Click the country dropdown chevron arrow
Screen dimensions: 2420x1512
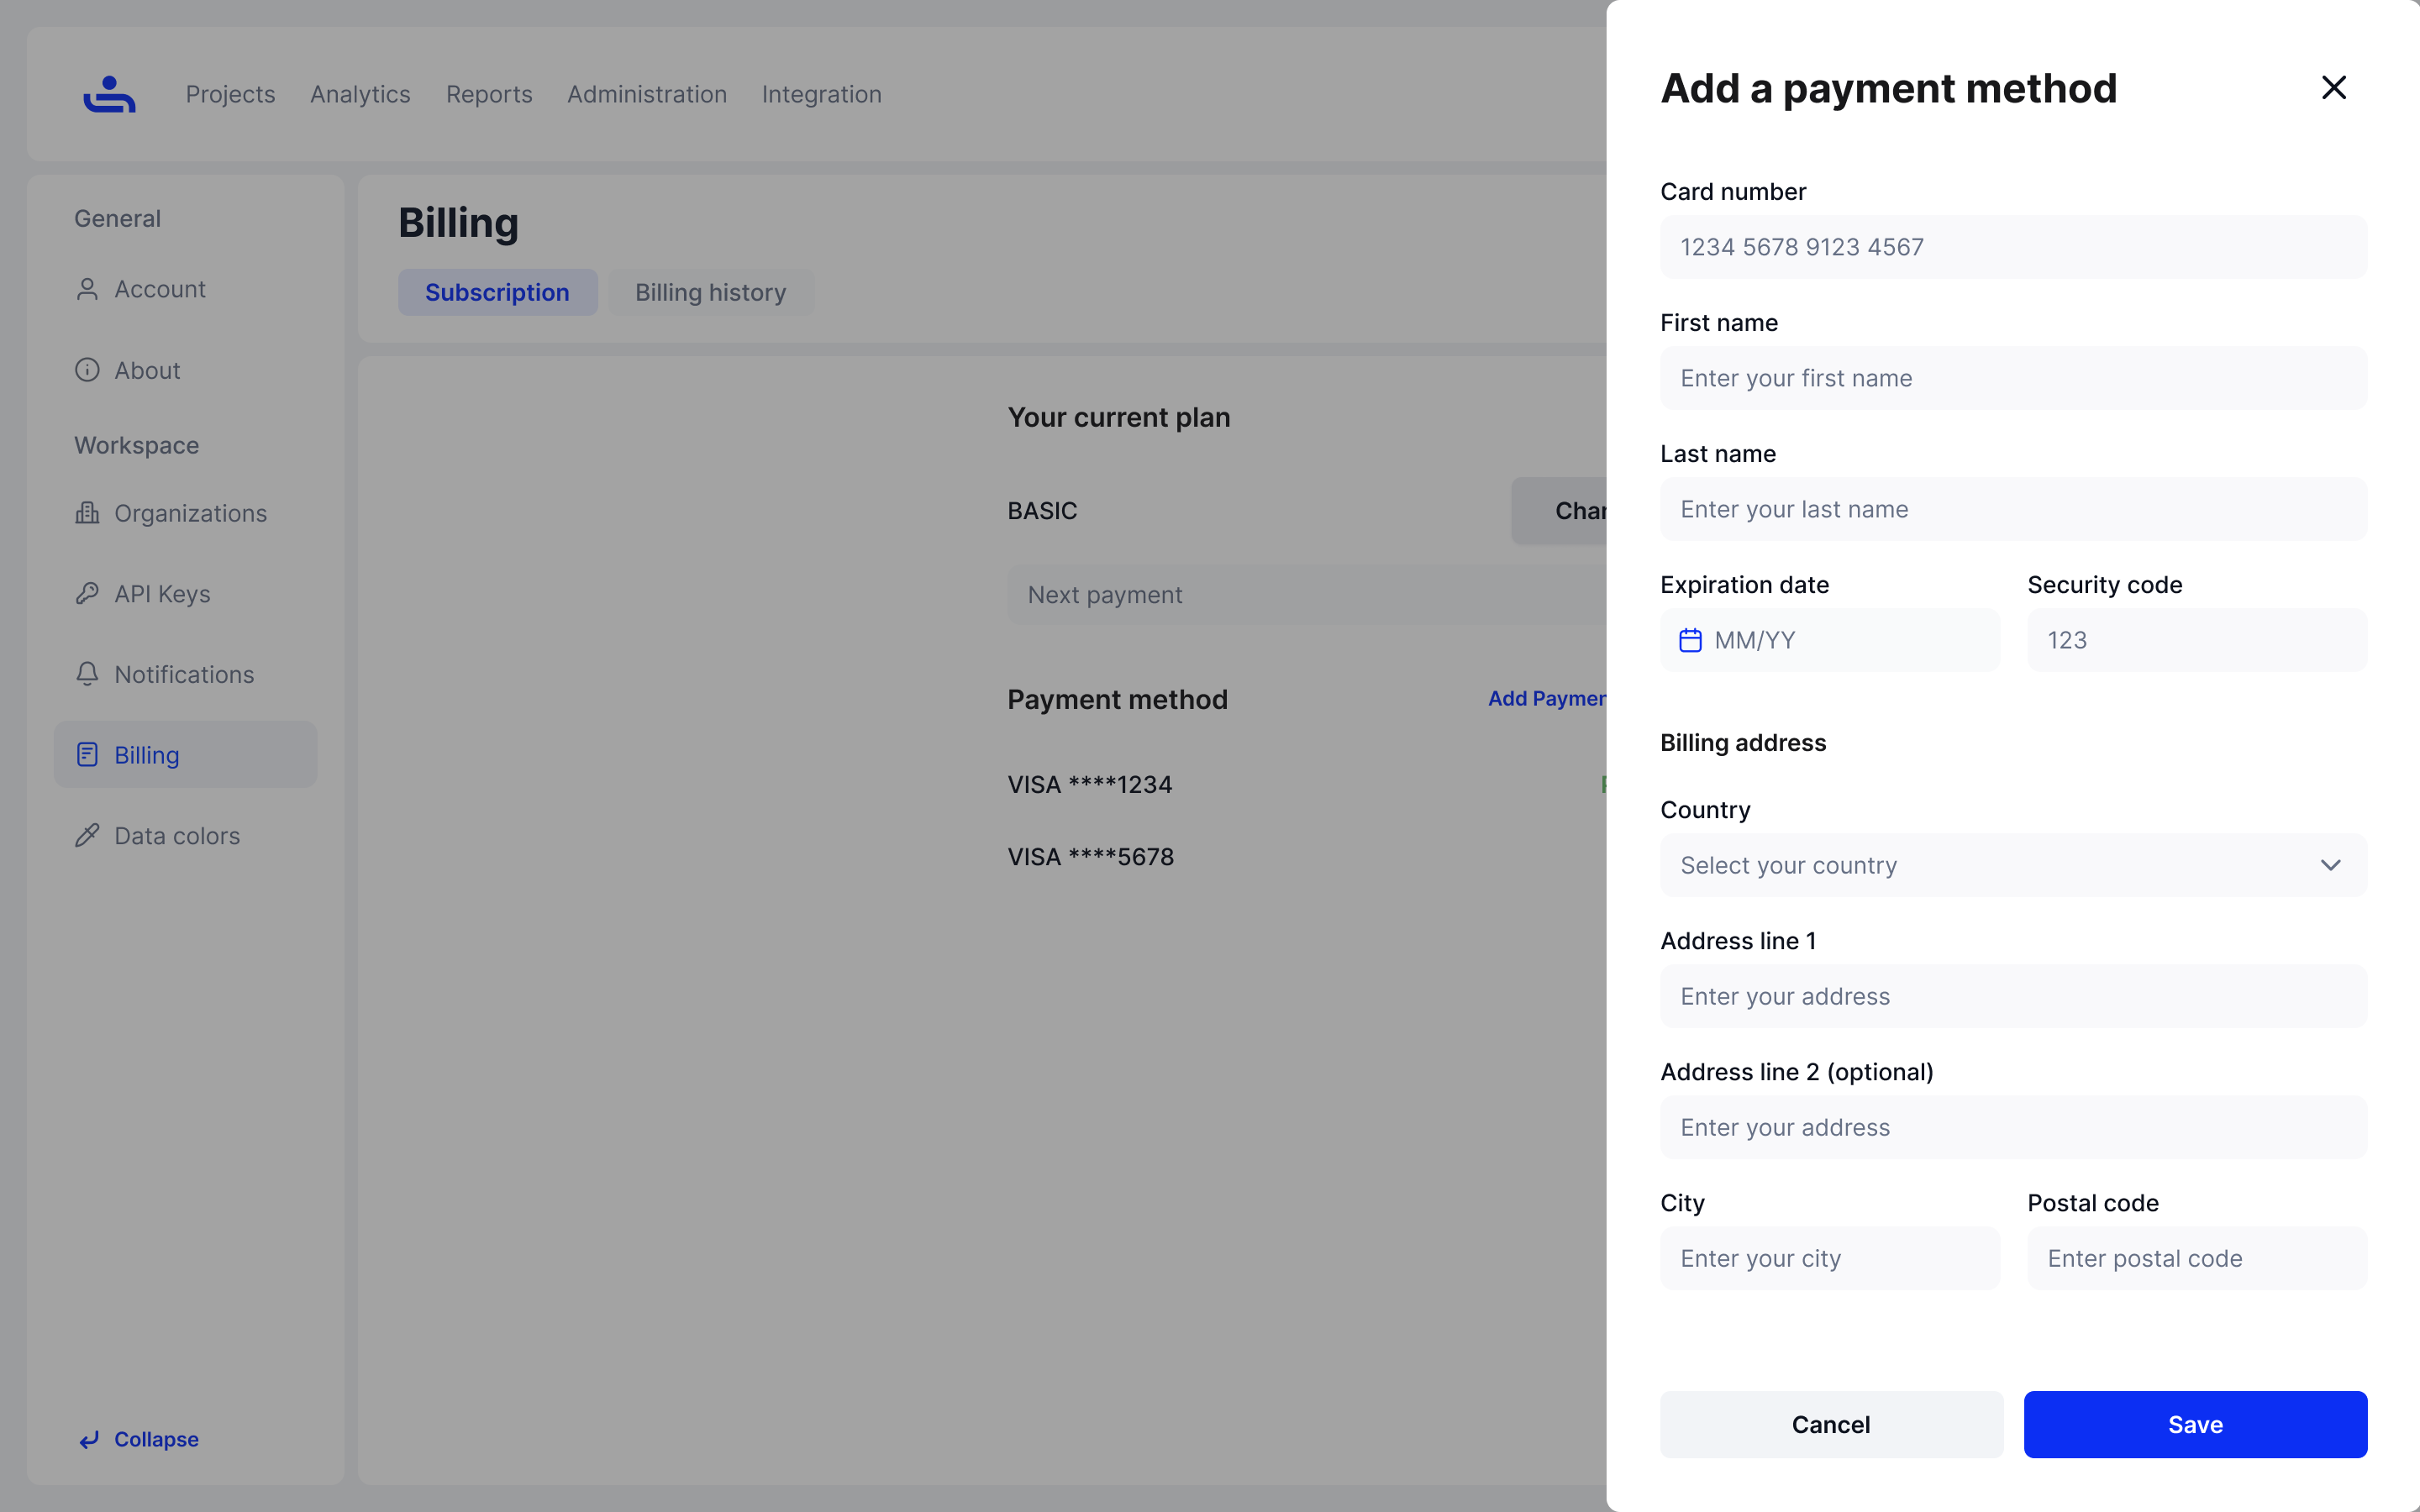tap(2330, 865)
